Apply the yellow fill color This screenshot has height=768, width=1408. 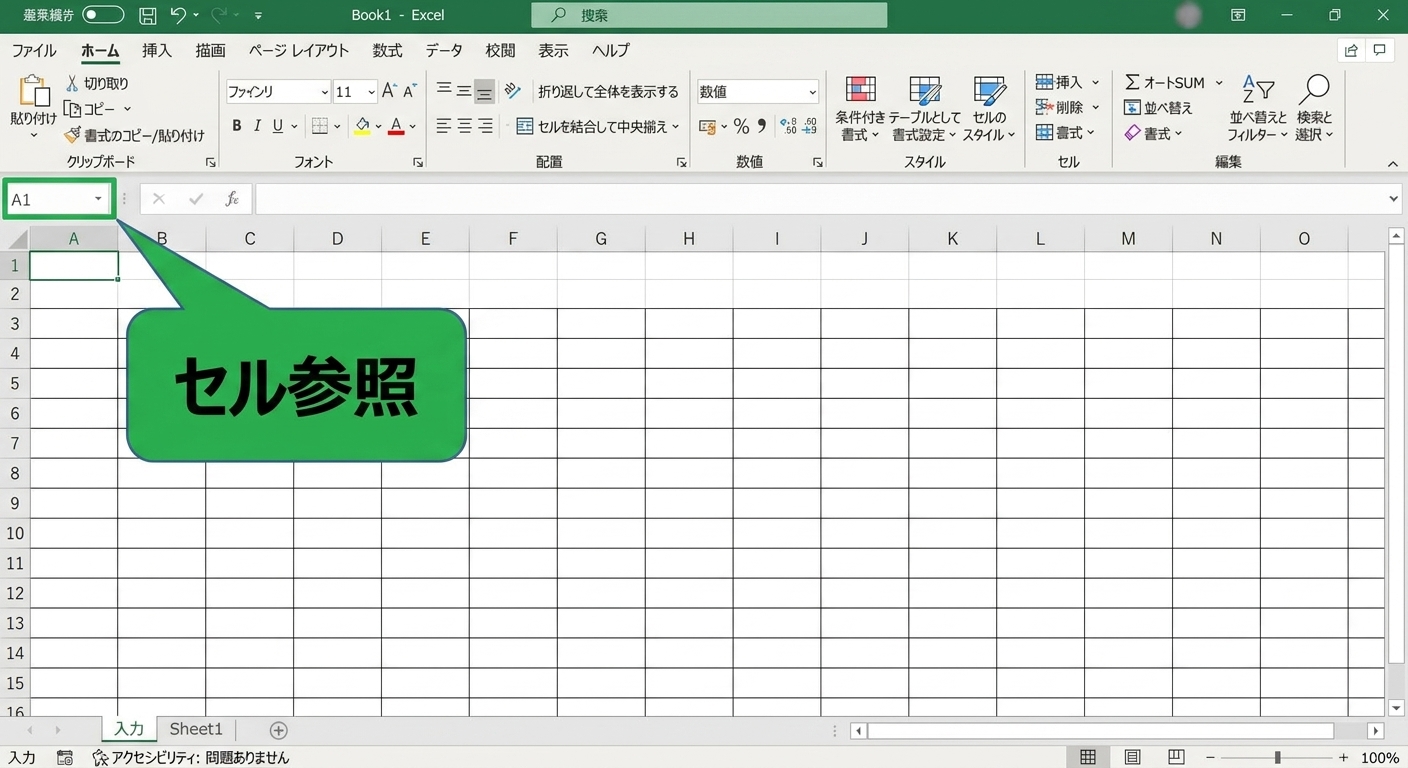point(362,126)
